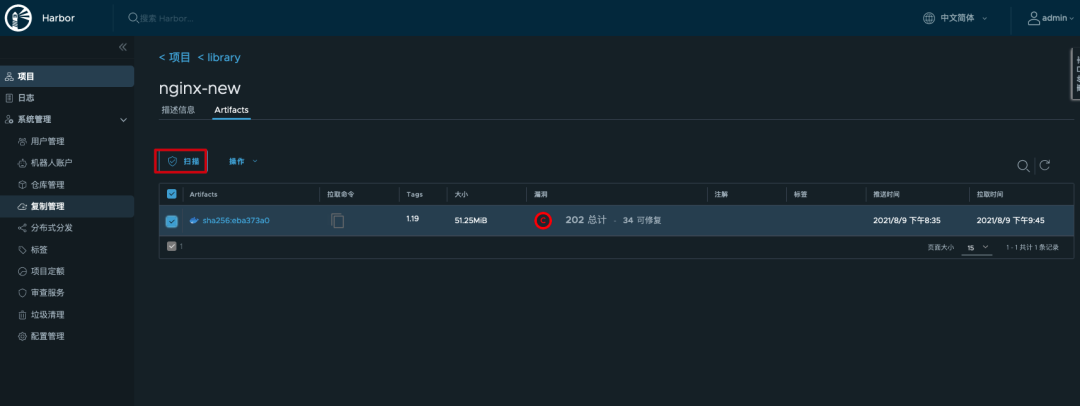The width and height of the screenshot is (1080, 406).
Task: Click the 1.19 tag cell
Action: tap(413, 219)
